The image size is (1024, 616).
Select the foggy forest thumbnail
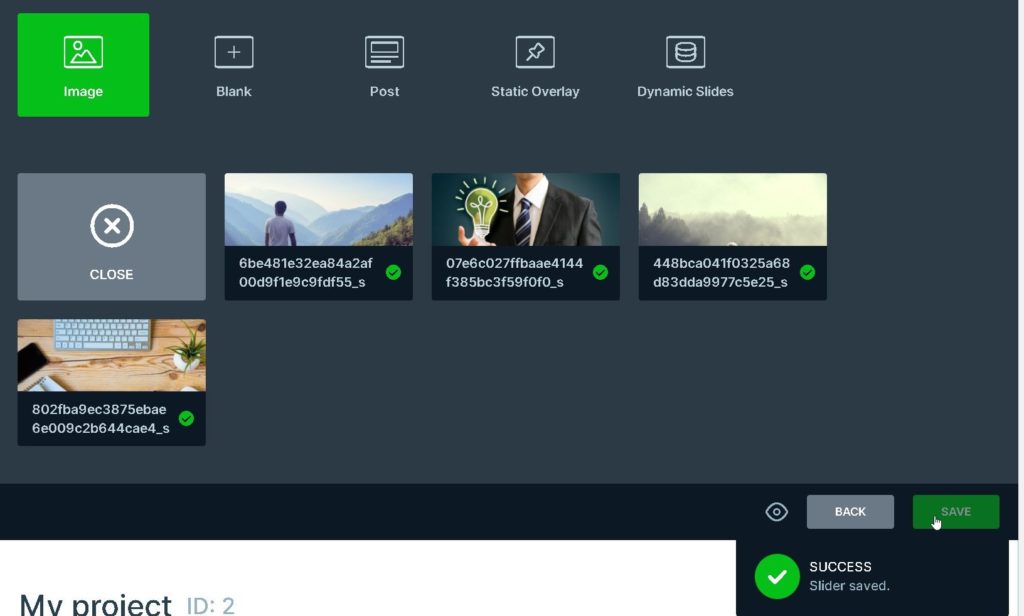pyautogui.click(x=732, y=209)
